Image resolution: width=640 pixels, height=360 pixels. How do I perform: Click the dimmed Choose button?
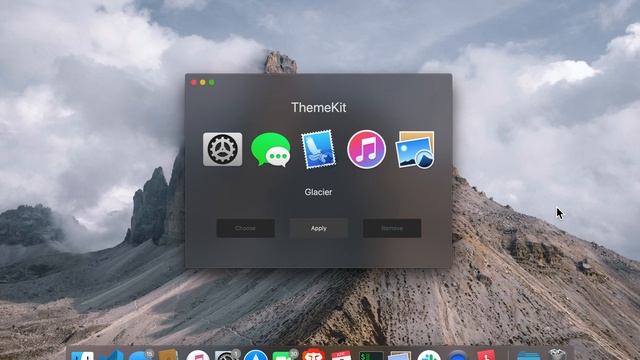click(245, 228)
